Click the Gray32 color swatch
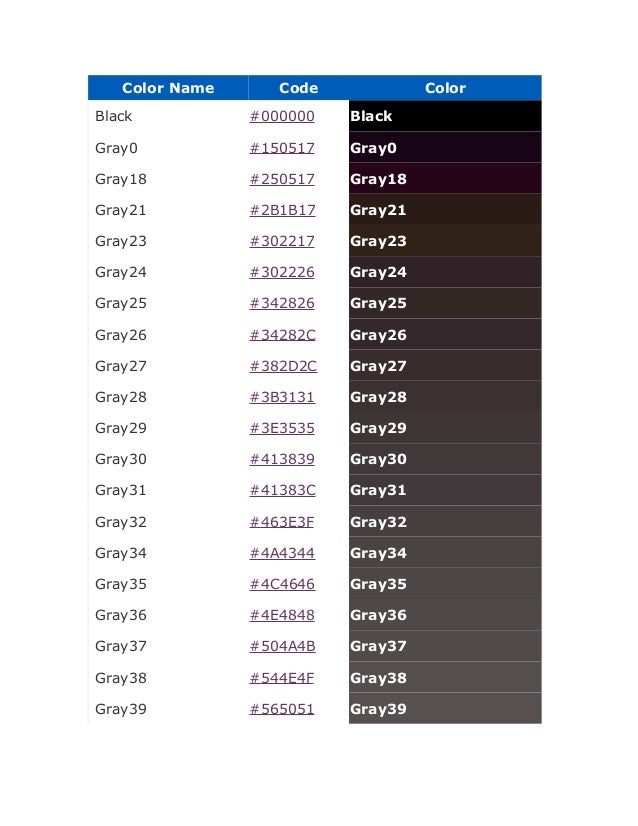638x826 pixels. 445,522
